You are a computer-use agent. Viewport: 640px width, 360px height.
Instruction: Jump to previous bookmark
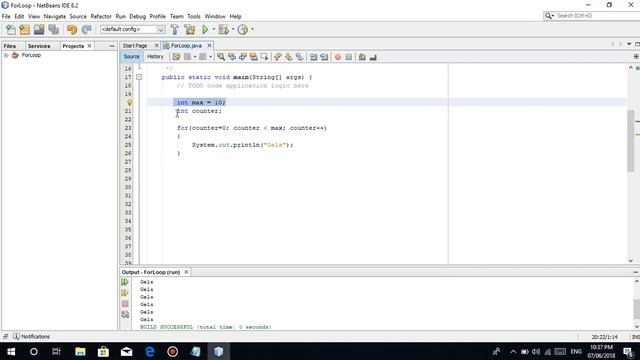[278, 57]
